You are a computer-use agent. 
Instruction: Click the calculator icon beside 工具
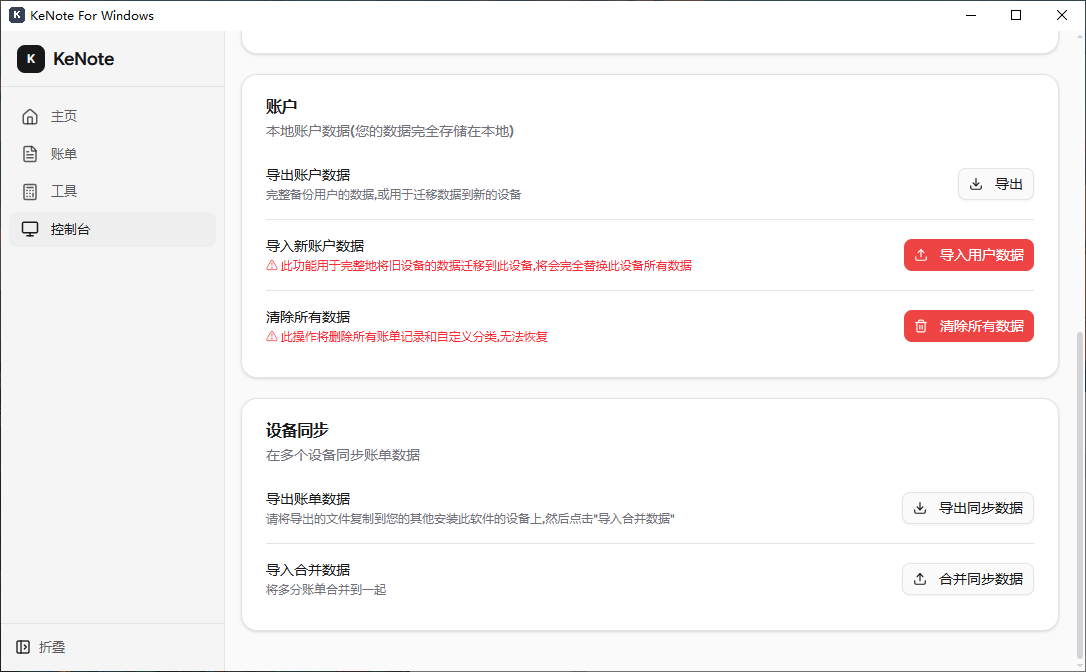(30, 192)
